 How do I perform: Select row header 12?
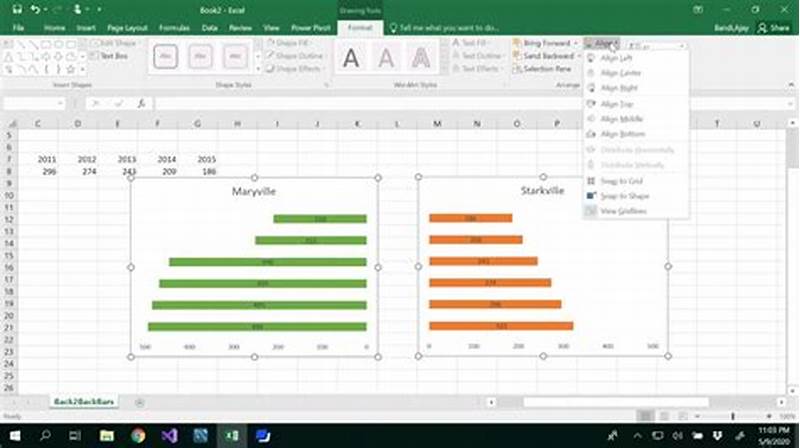(9, 220)
